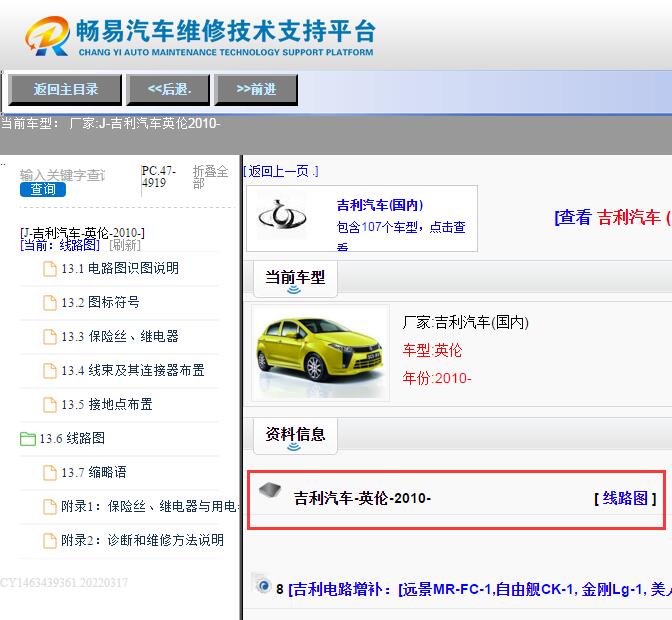
Task: Go back with the <<后退 button
Action: point(168,90)
